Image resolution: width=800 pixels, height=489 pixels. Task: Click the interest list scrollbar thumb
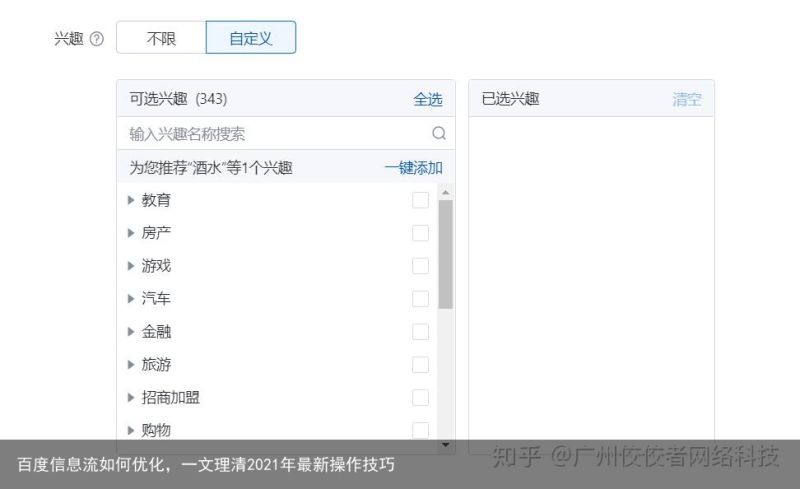pos(445,254)
